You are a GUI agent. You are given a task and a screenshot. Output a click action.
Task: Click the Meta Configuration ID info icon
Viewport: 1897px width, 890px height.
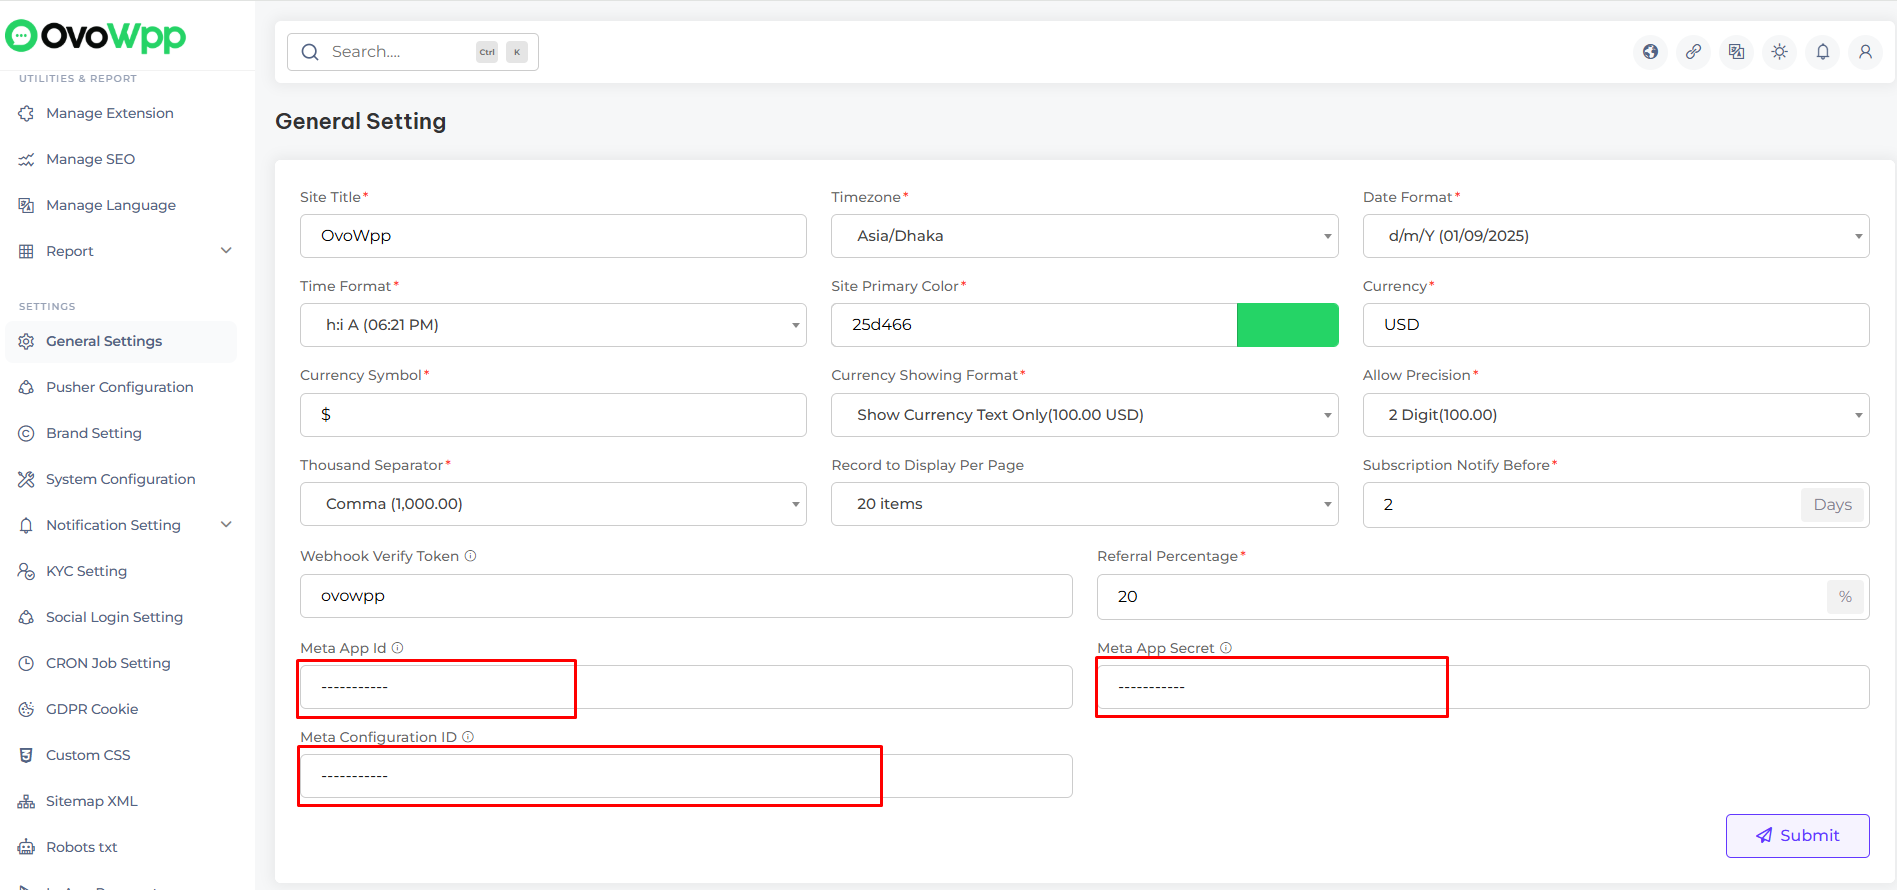(x=468, y=737)
